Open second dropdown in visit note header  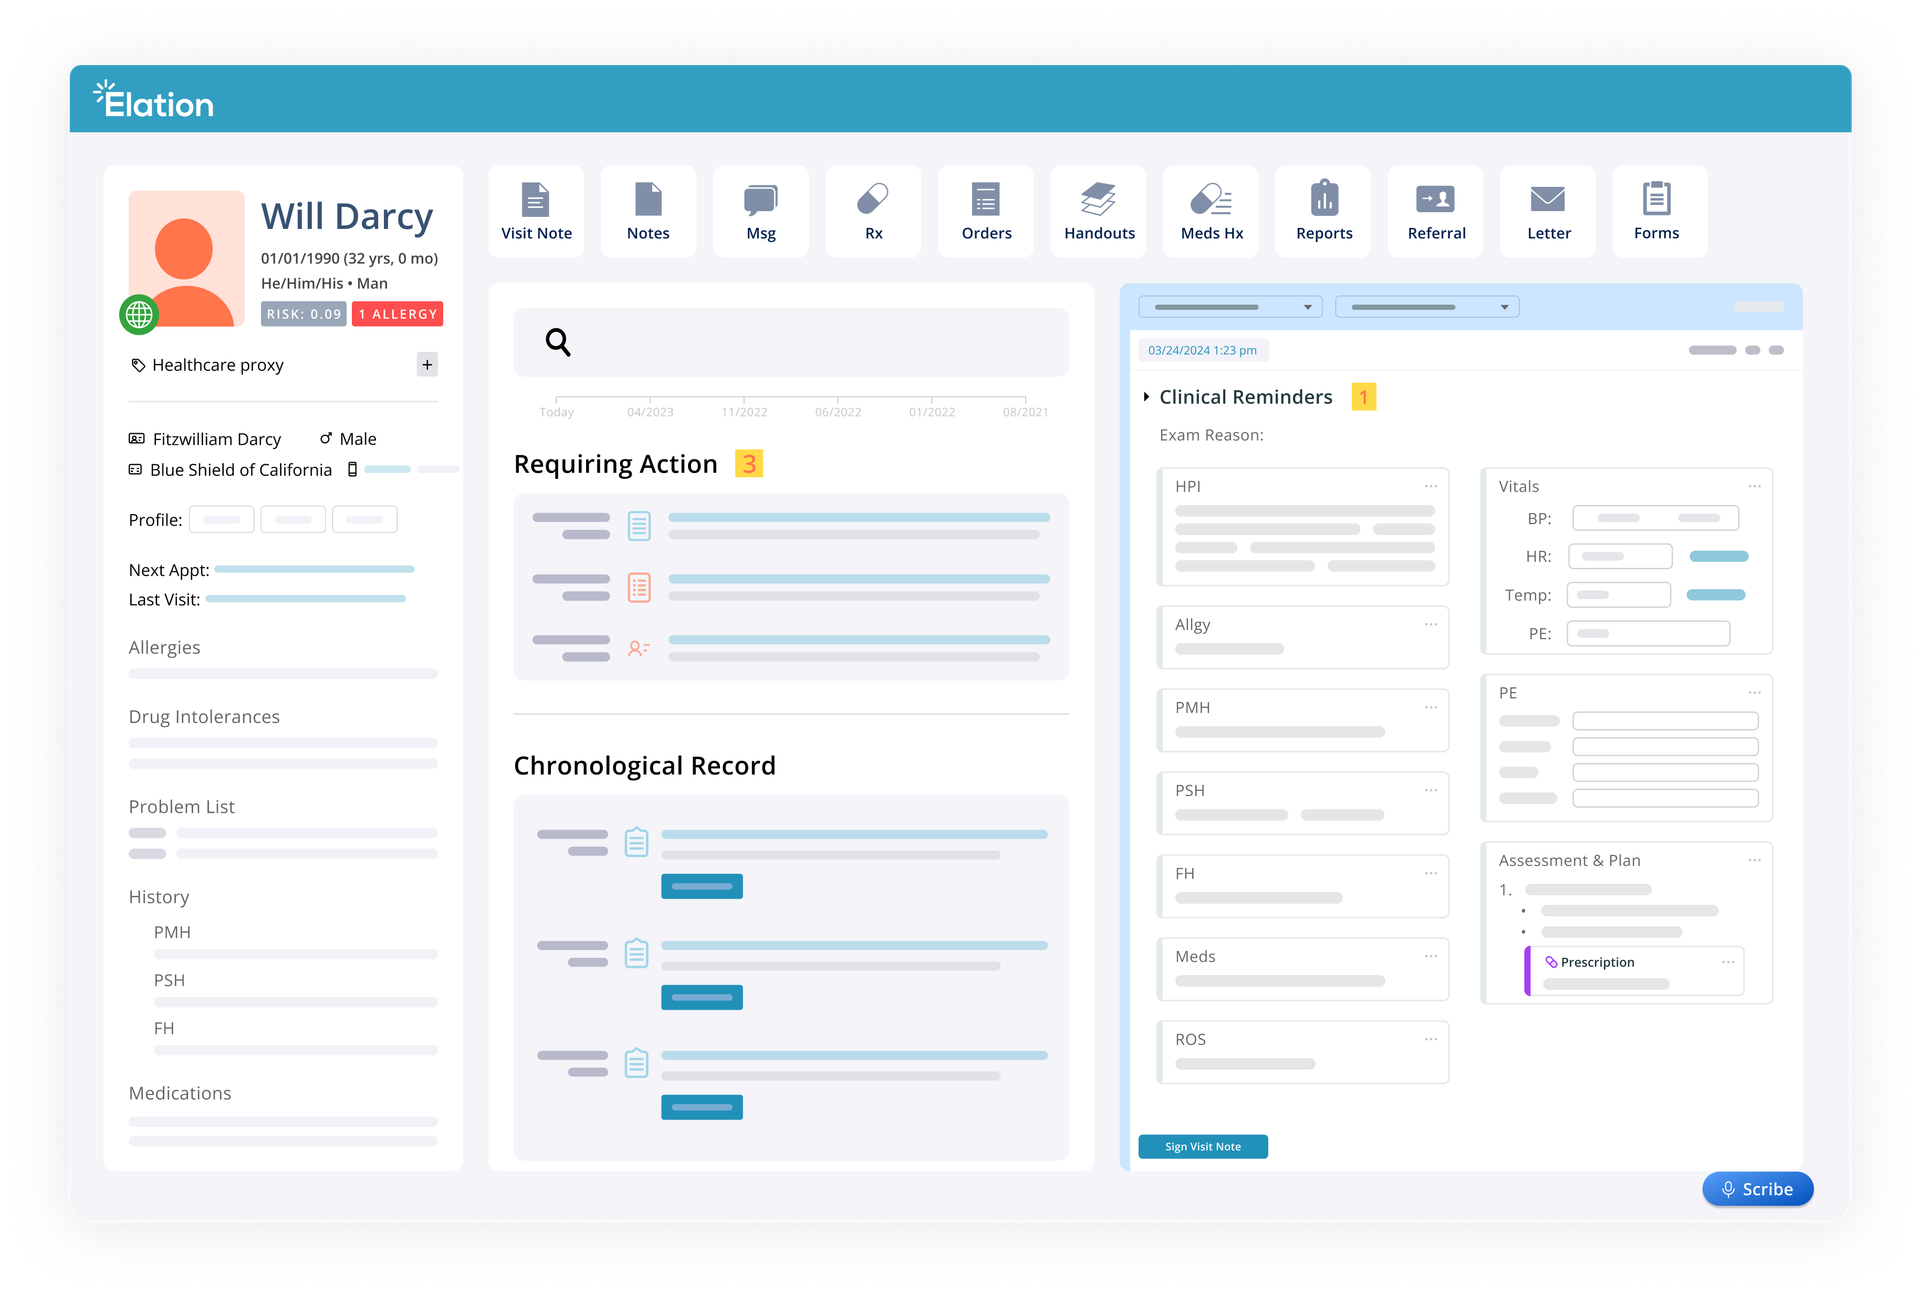(x=1427, y=307)
